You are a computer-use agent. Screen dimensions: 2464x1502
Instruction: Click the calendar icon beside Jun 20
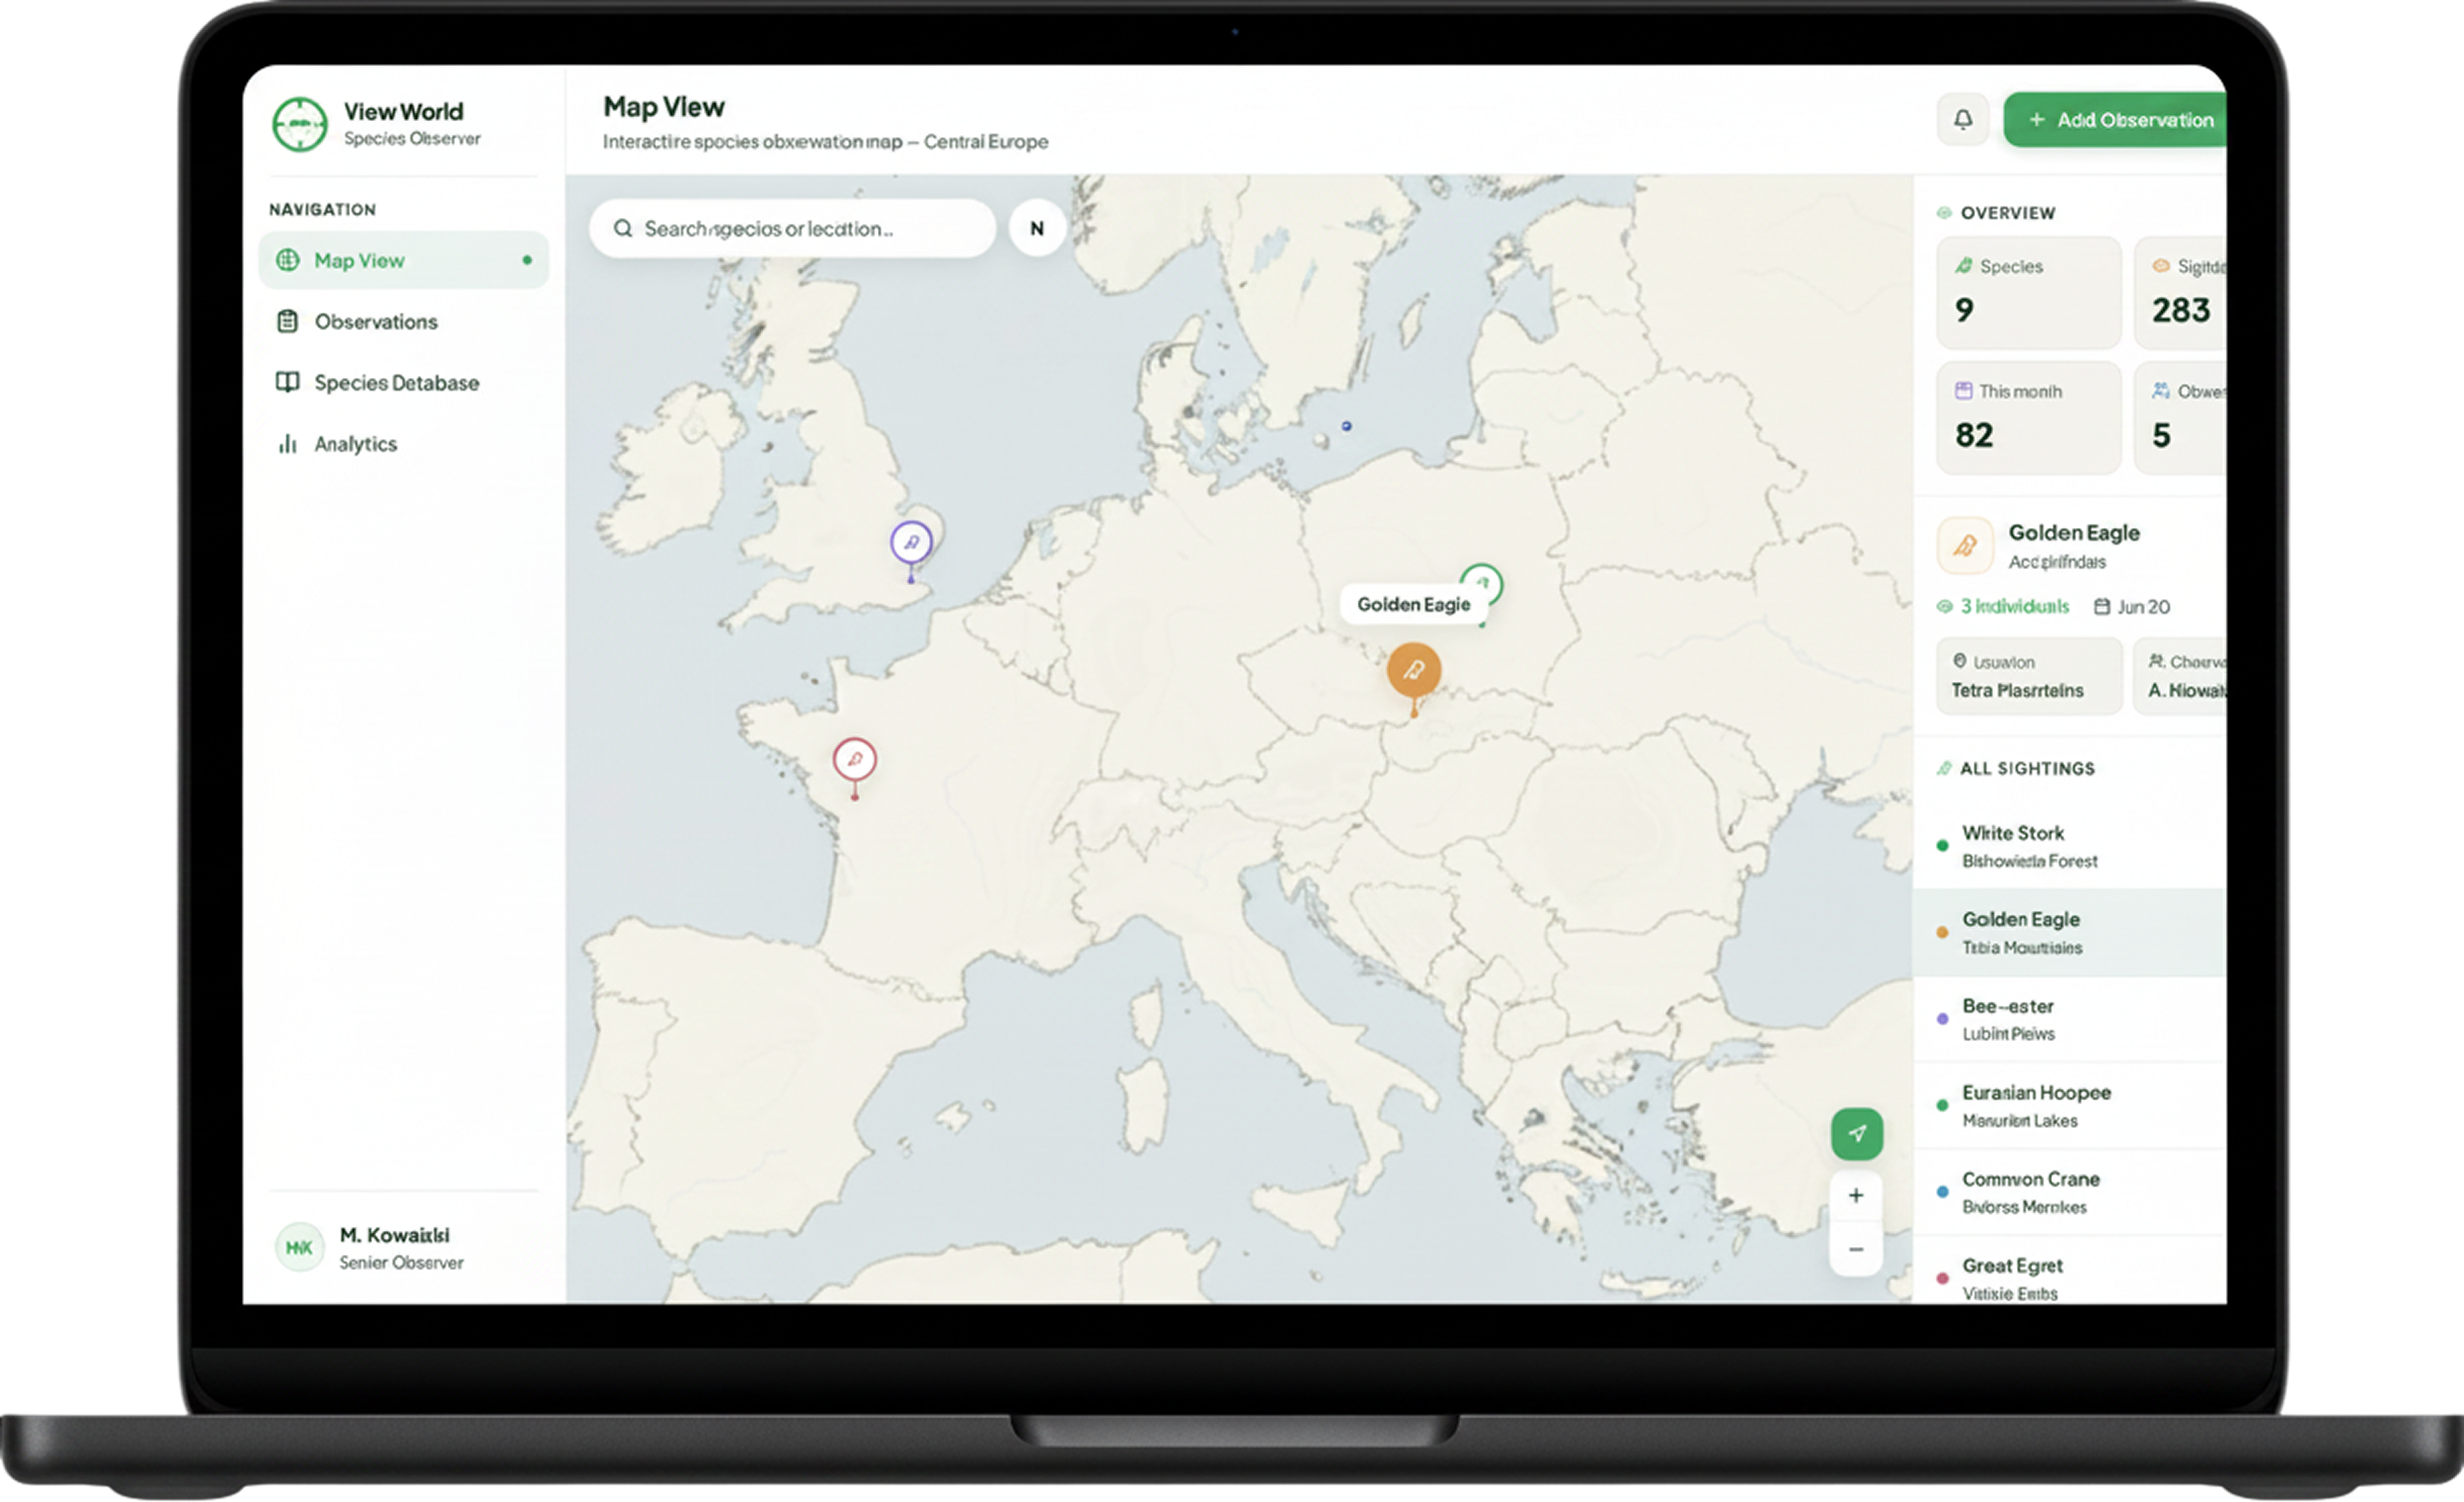coord(2102,606)
